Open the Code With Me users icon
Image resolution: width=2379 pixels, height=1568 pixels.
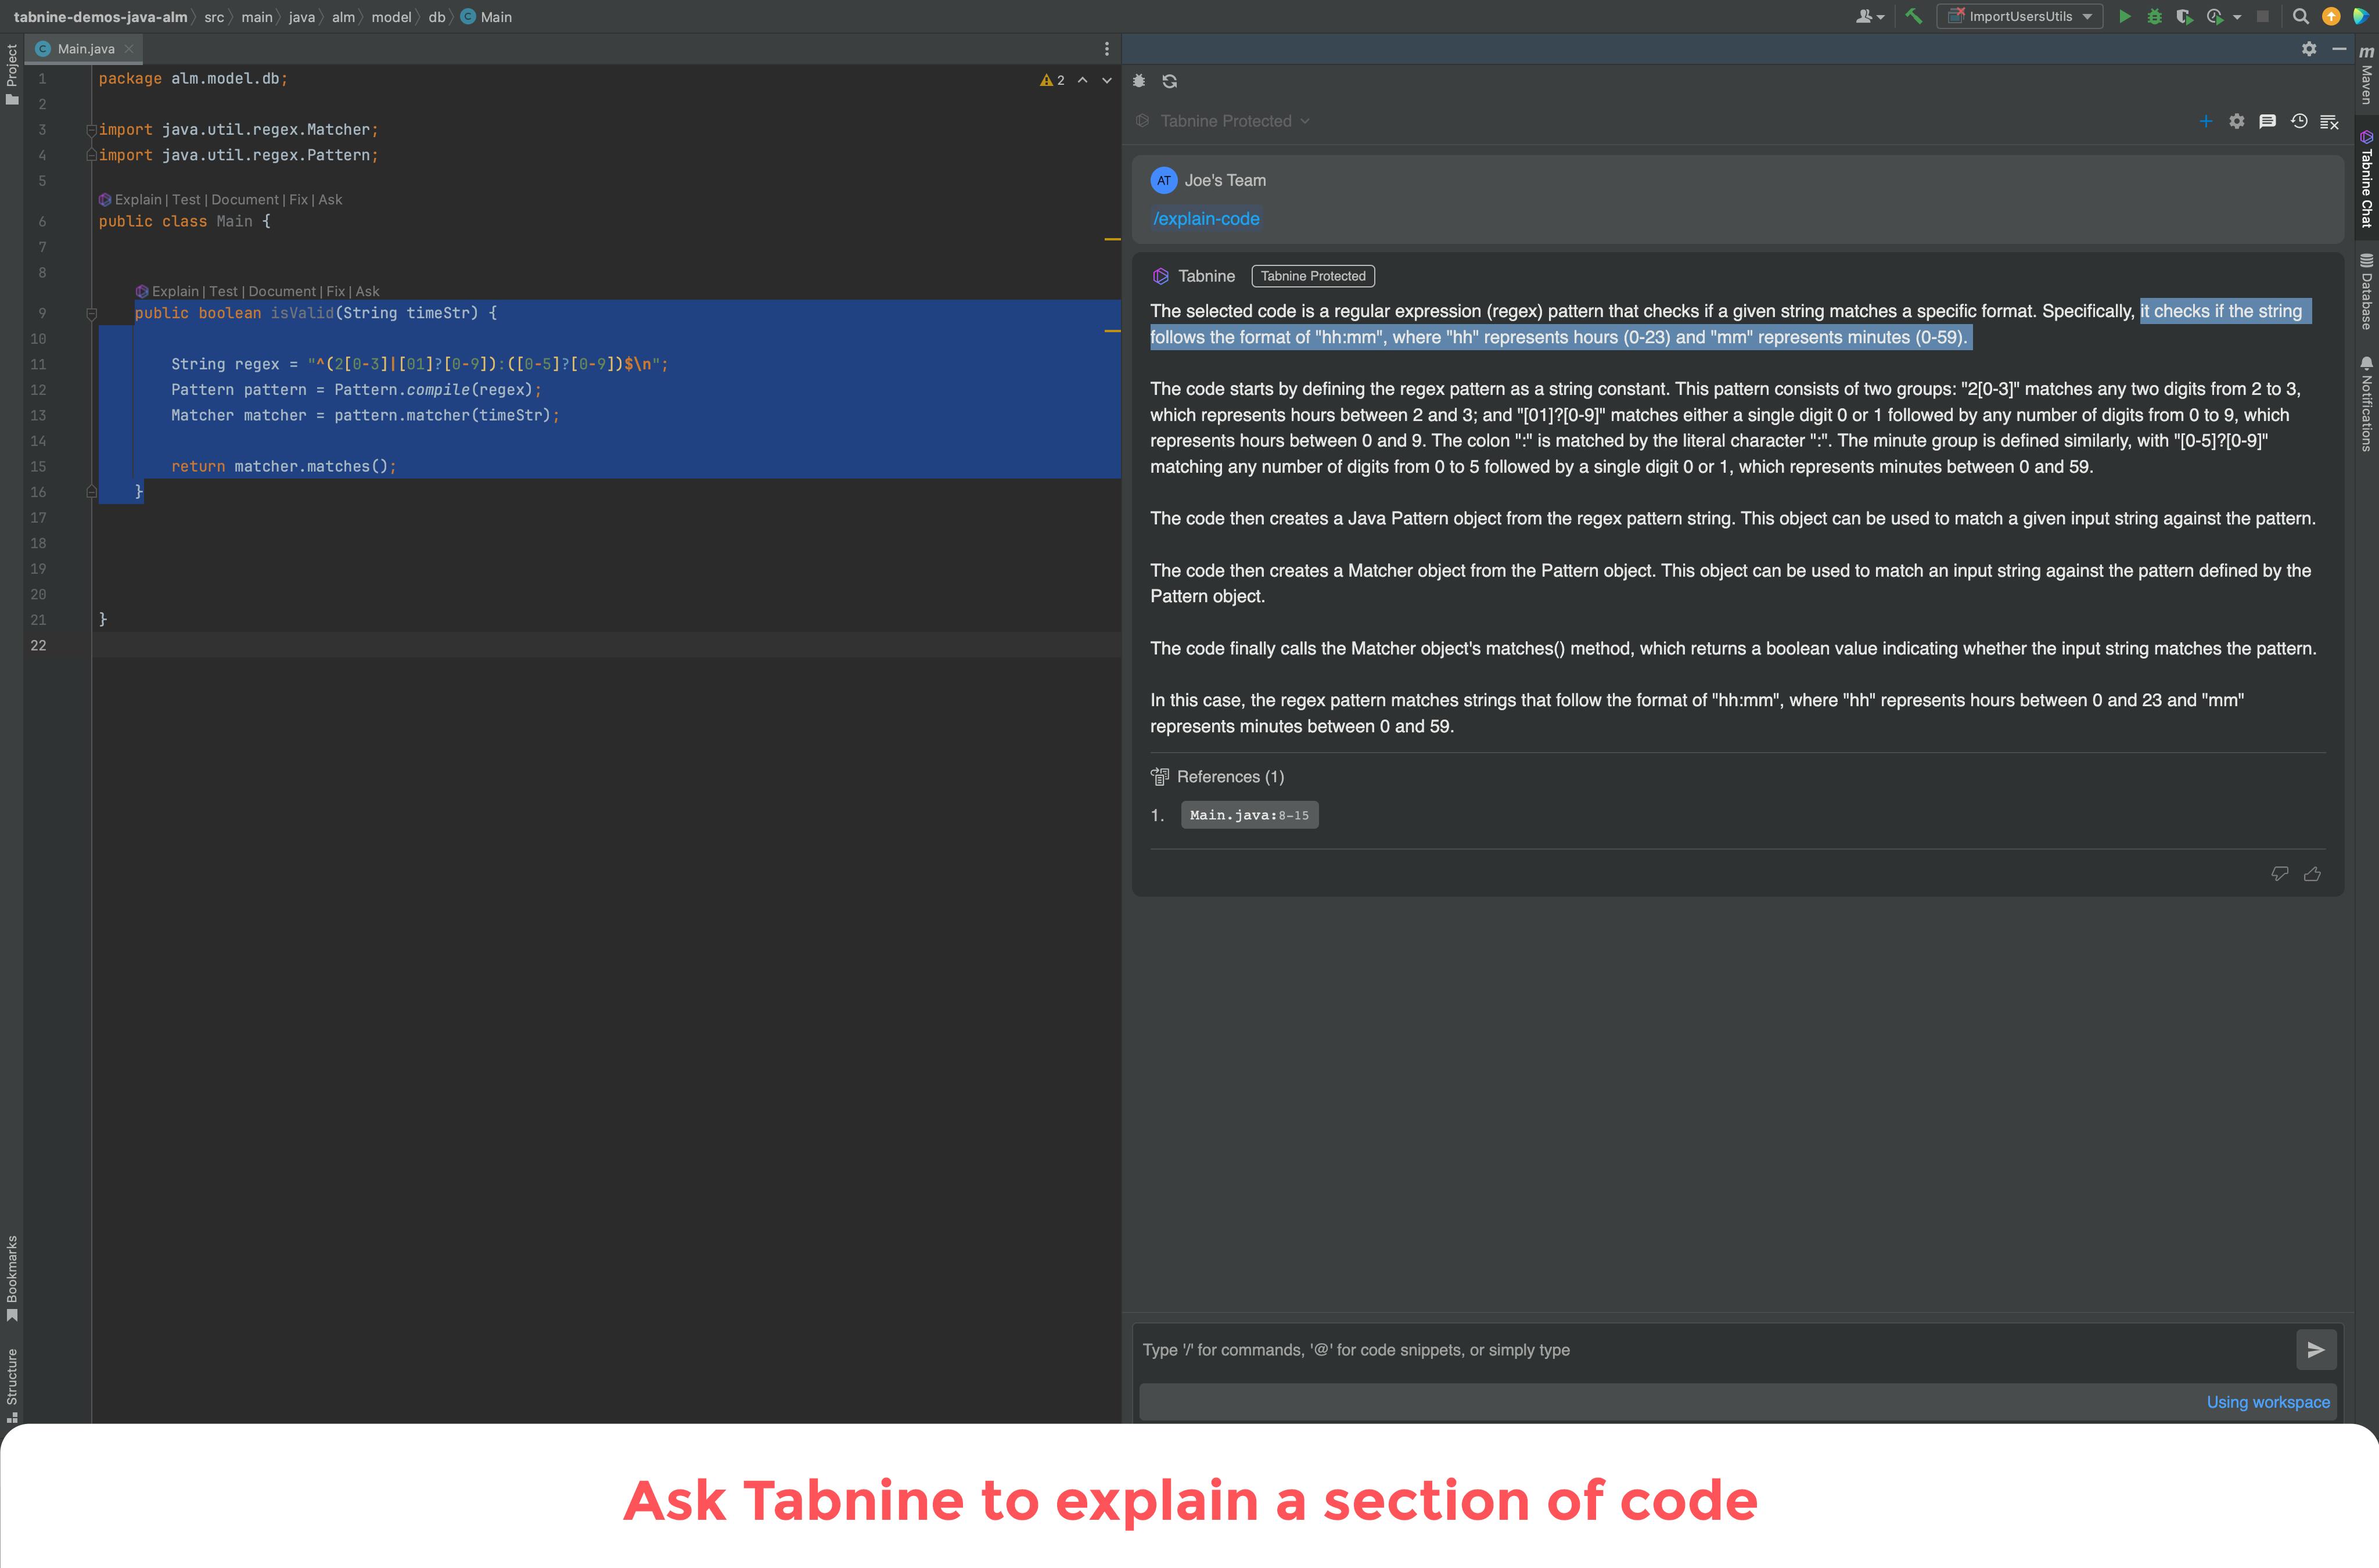click(x=1869, y=16)
